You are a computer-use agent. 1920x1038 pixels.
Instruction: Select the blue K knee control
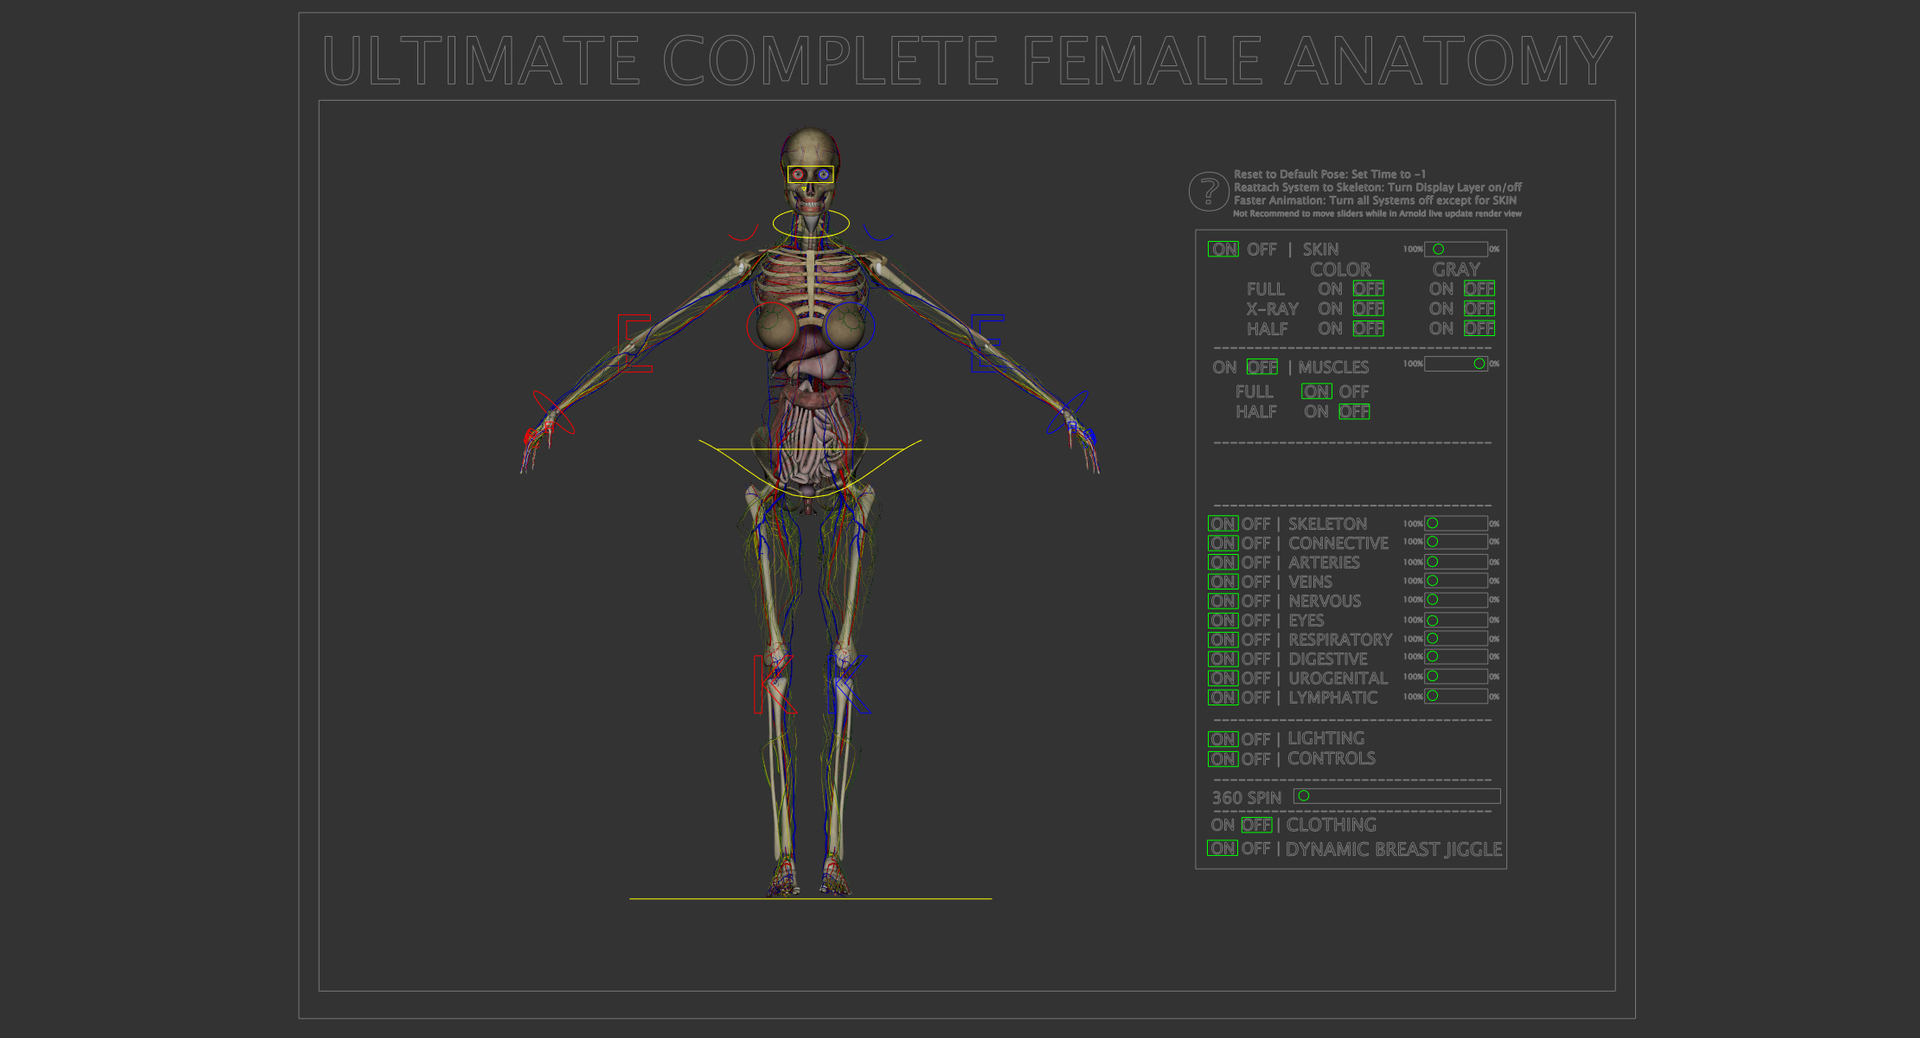click(848, 685)
